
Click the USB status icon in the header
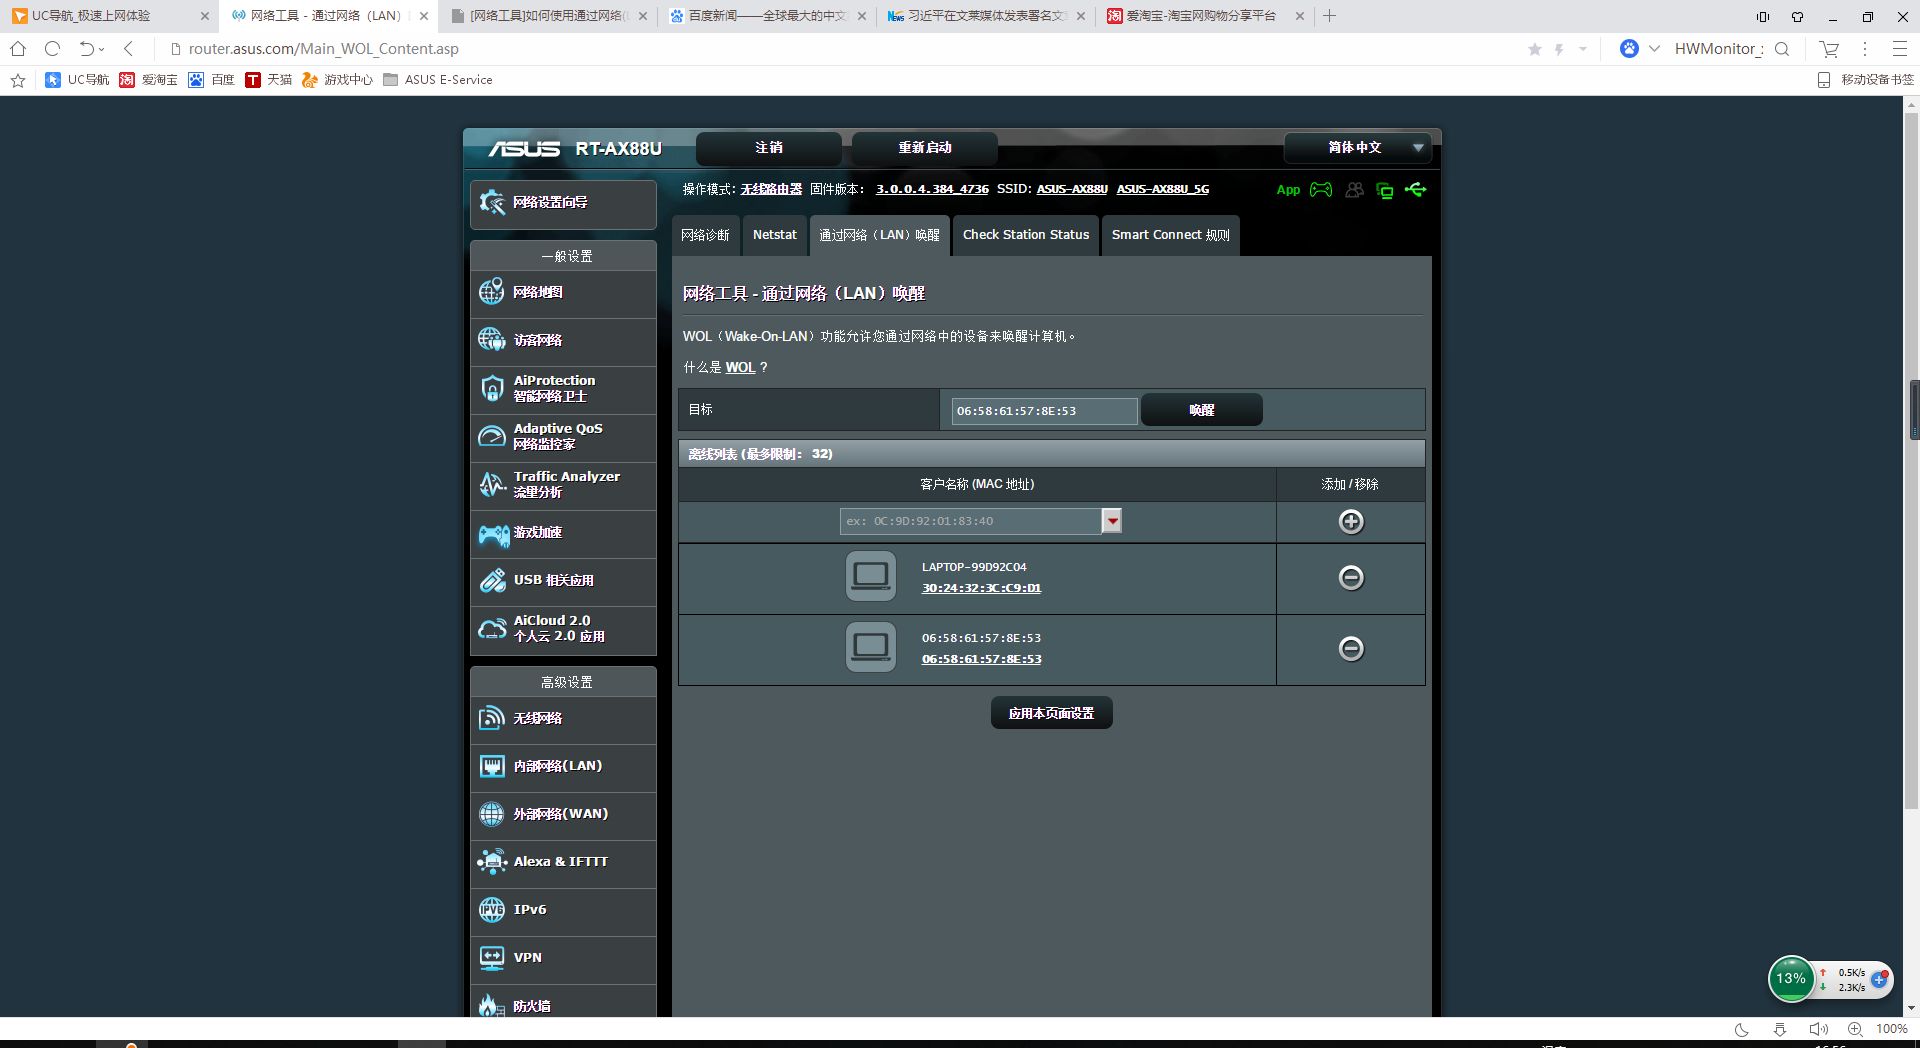tap(1415, 189)
